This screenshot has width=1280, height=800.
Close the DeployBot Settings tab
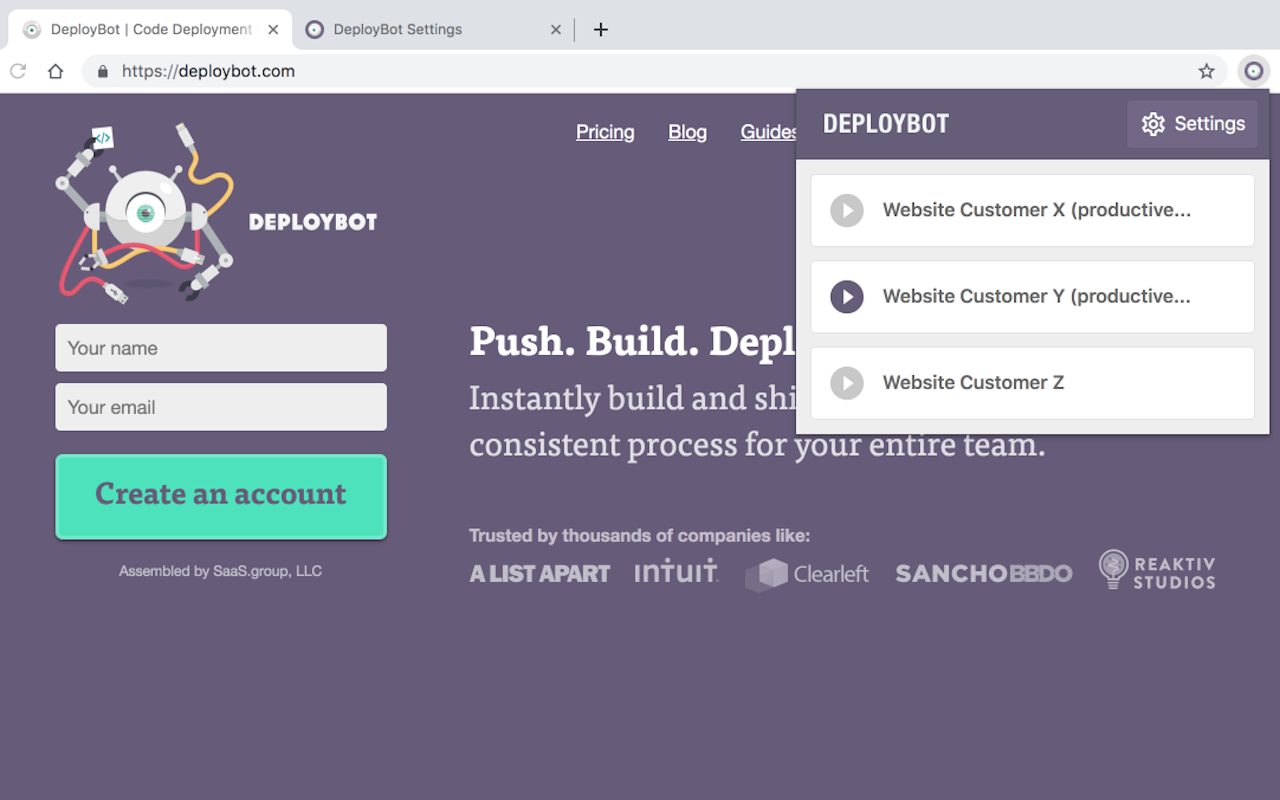pyautogui.click(x=556, y=30)
